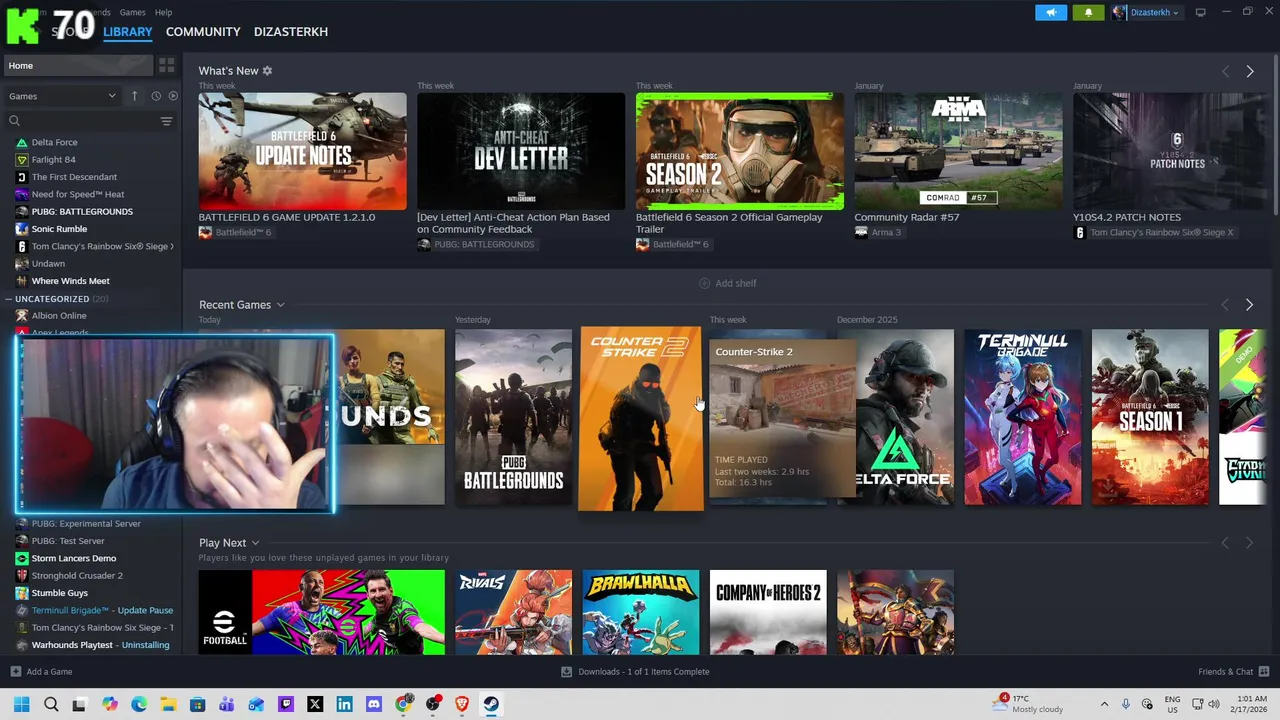Toggle ready-to-play filter icon
Viewport: 1280px width, 720px height.
pos(173,96)
